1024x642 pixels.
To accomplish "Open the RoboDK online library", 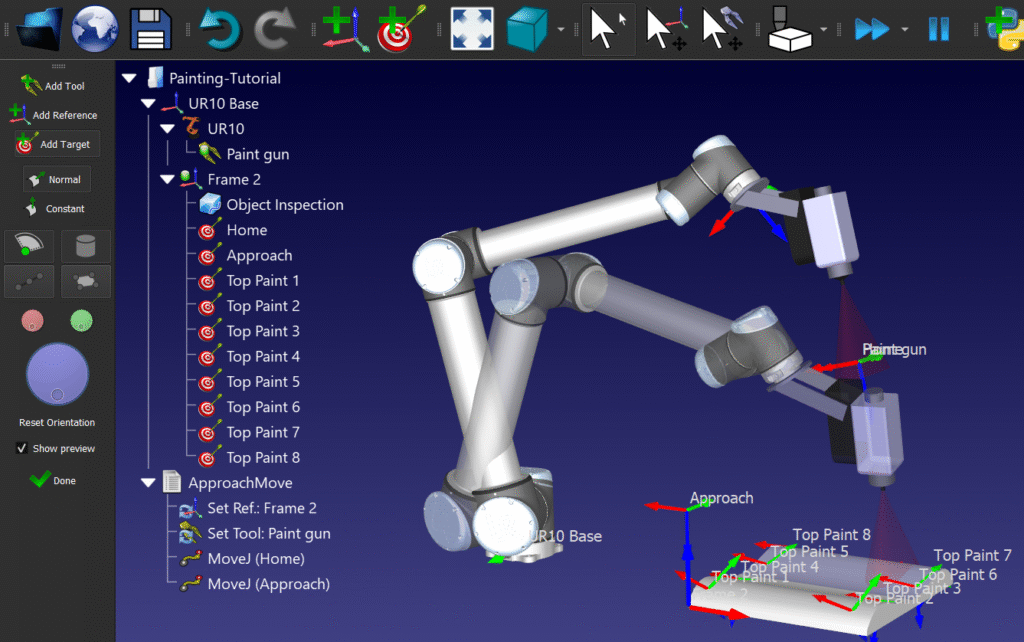I will pos(93,28).
